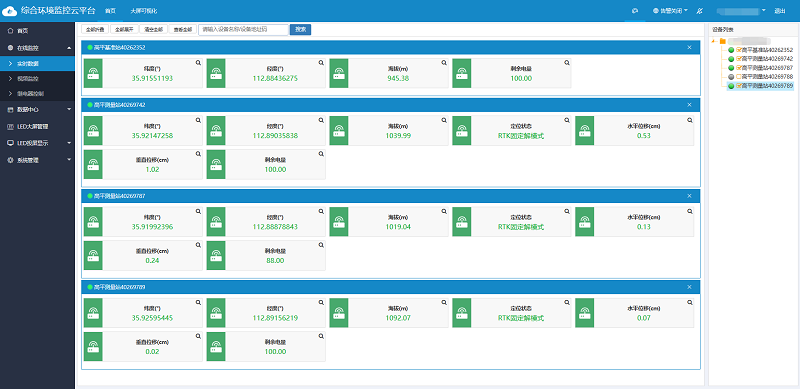Open magnifier on longitude card 112.88436275
The height and width of the screenshot is (389, 800).
click(x=321, y=62)
